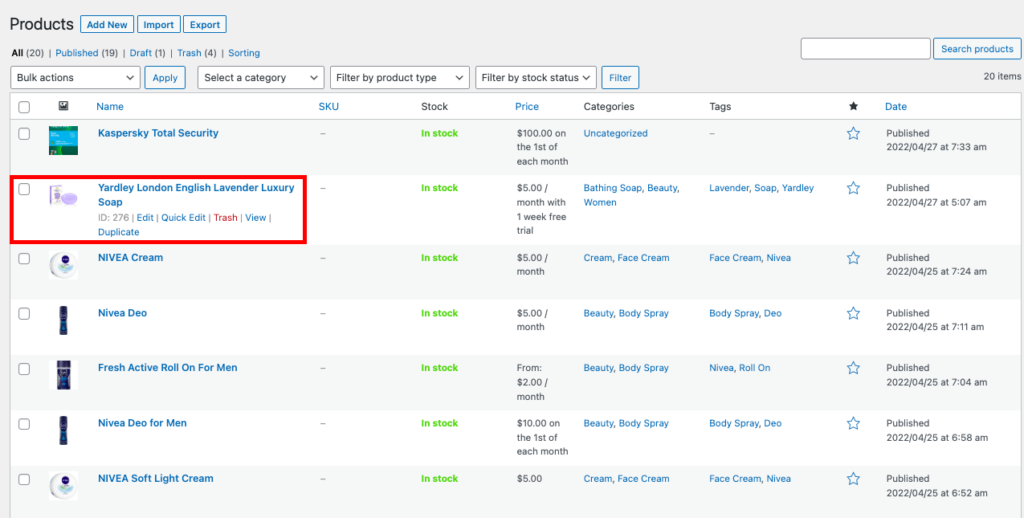Open Filter by product type dropdown
Screen dimensions: 1024x518
(x=400, y=78)
